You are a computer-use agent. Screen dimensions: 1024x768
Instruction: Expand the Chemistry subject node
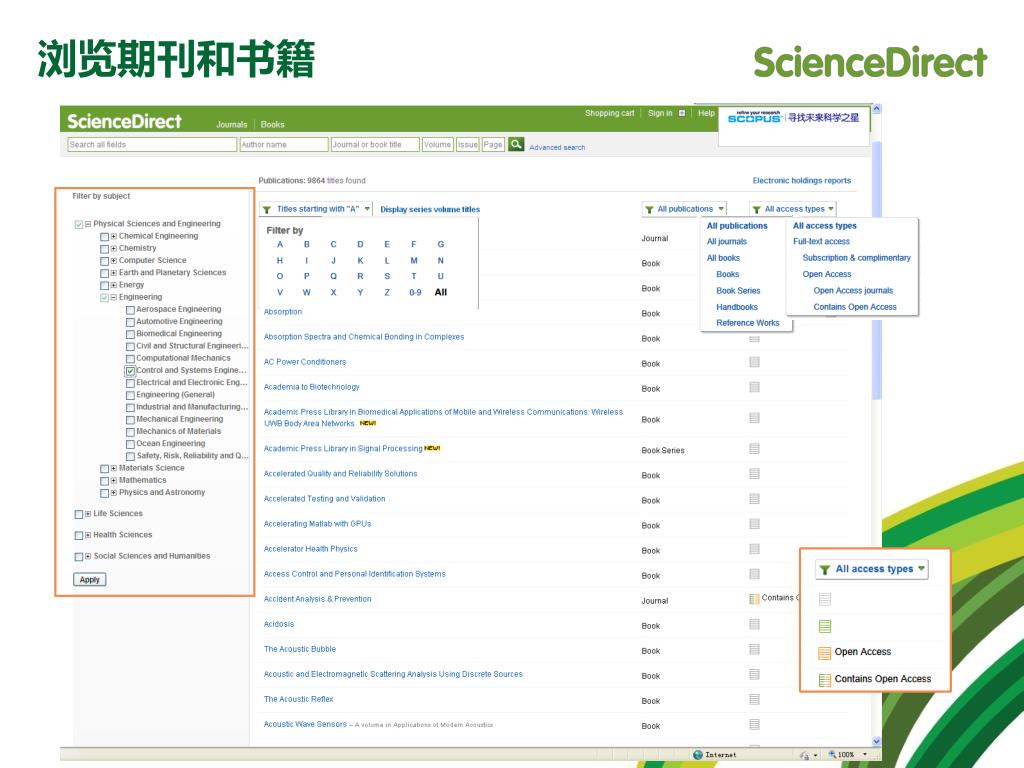114,249
